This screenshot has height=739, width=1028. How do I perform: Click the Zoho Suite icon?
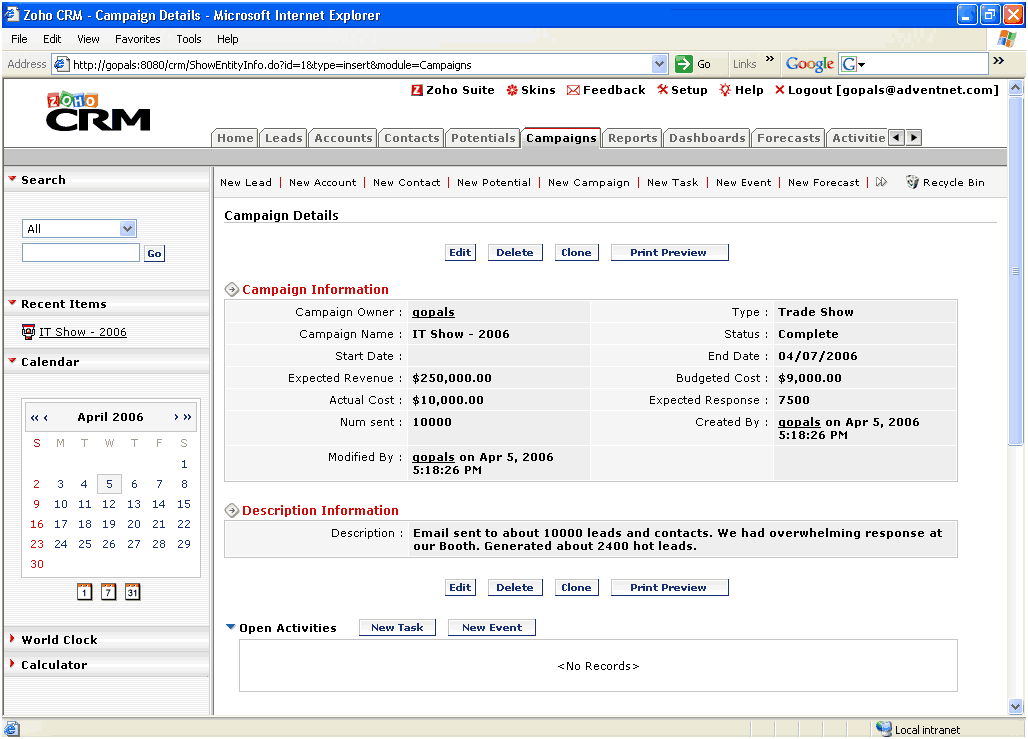click(x=417, y=90)
